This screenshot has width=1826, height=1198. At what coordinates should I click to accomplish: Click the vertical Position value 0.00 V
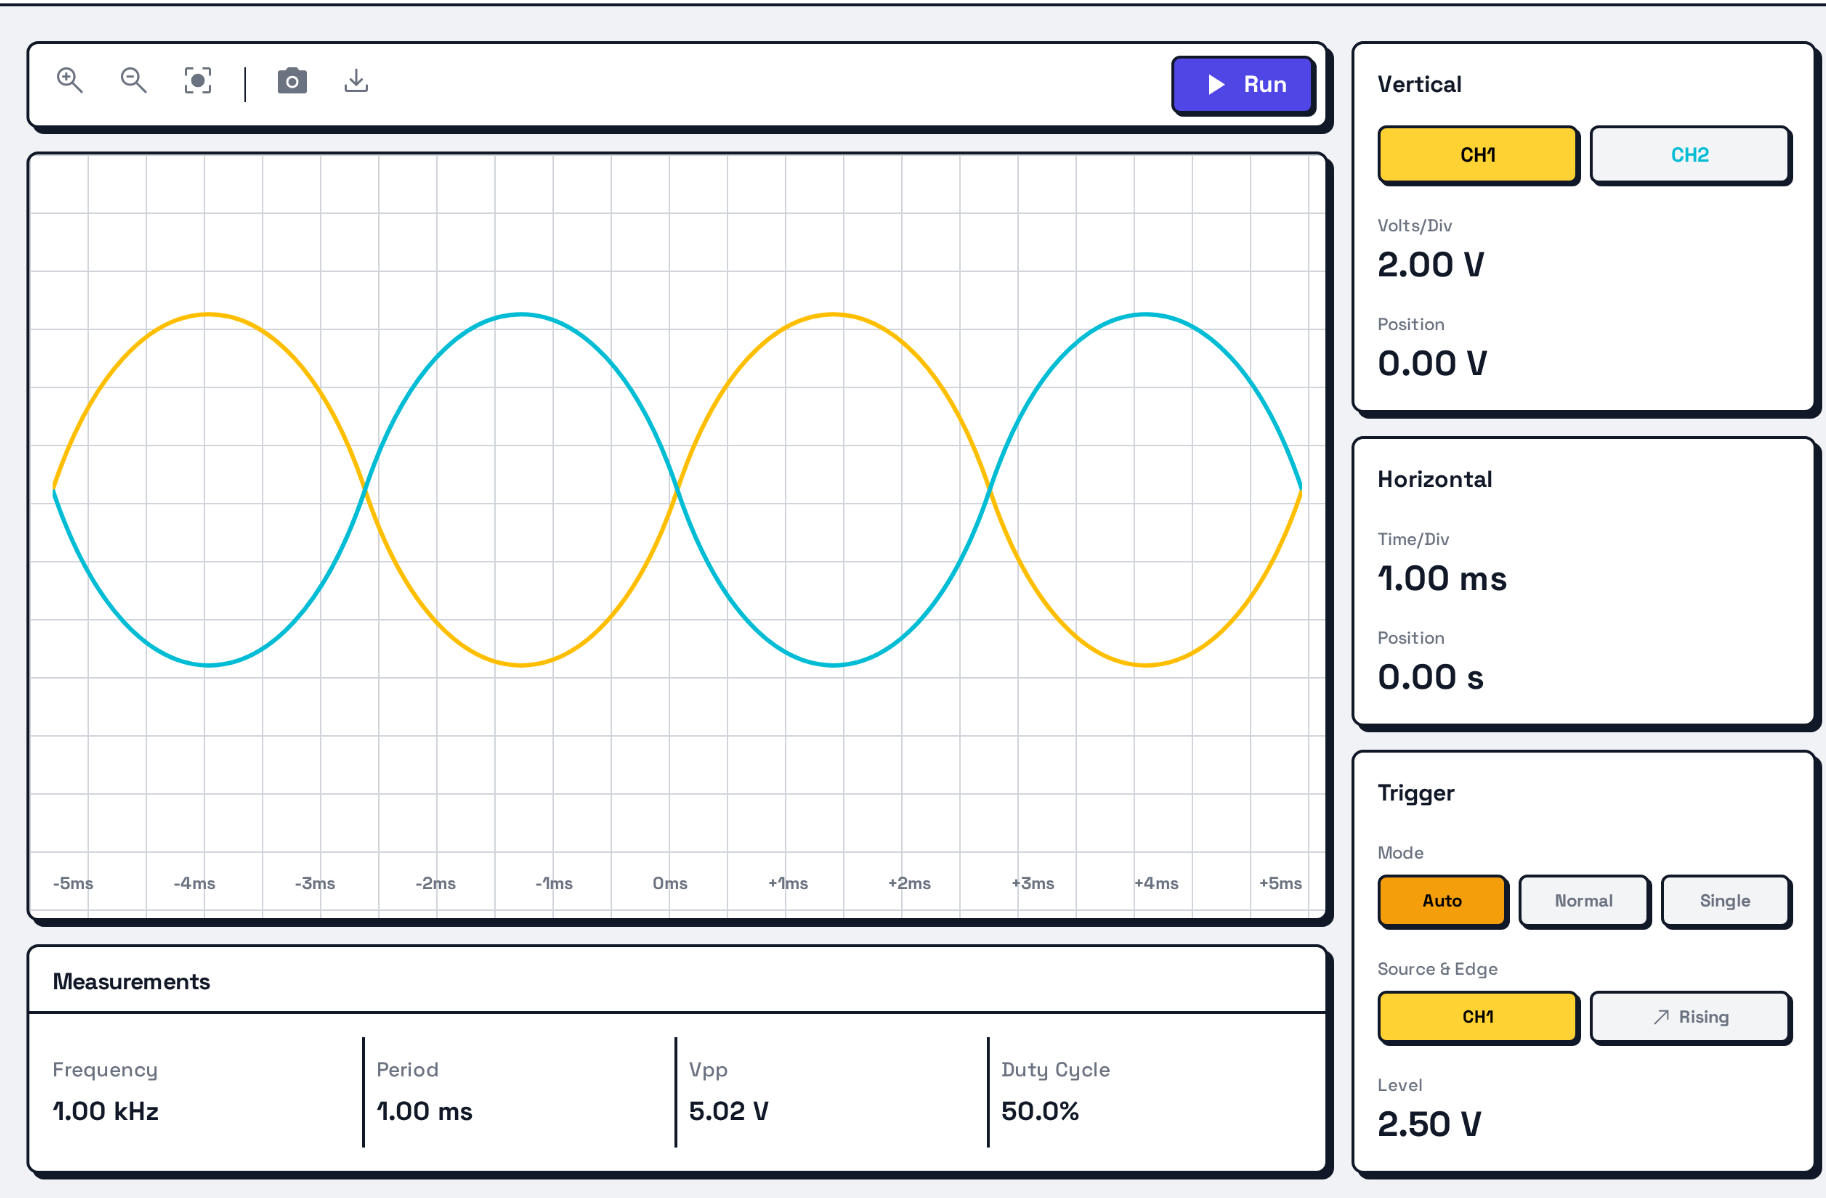pos(1432,363)
